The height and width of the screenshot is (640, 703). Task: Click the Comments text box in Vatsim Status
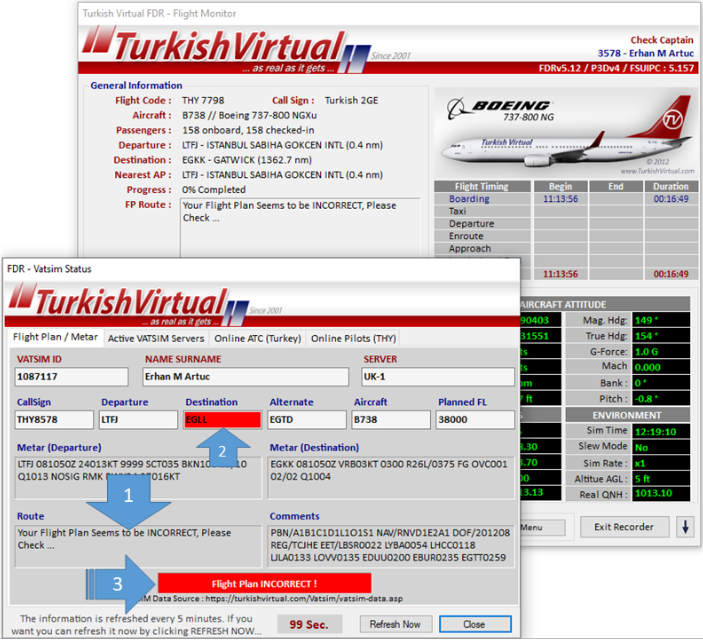point(391,546)
